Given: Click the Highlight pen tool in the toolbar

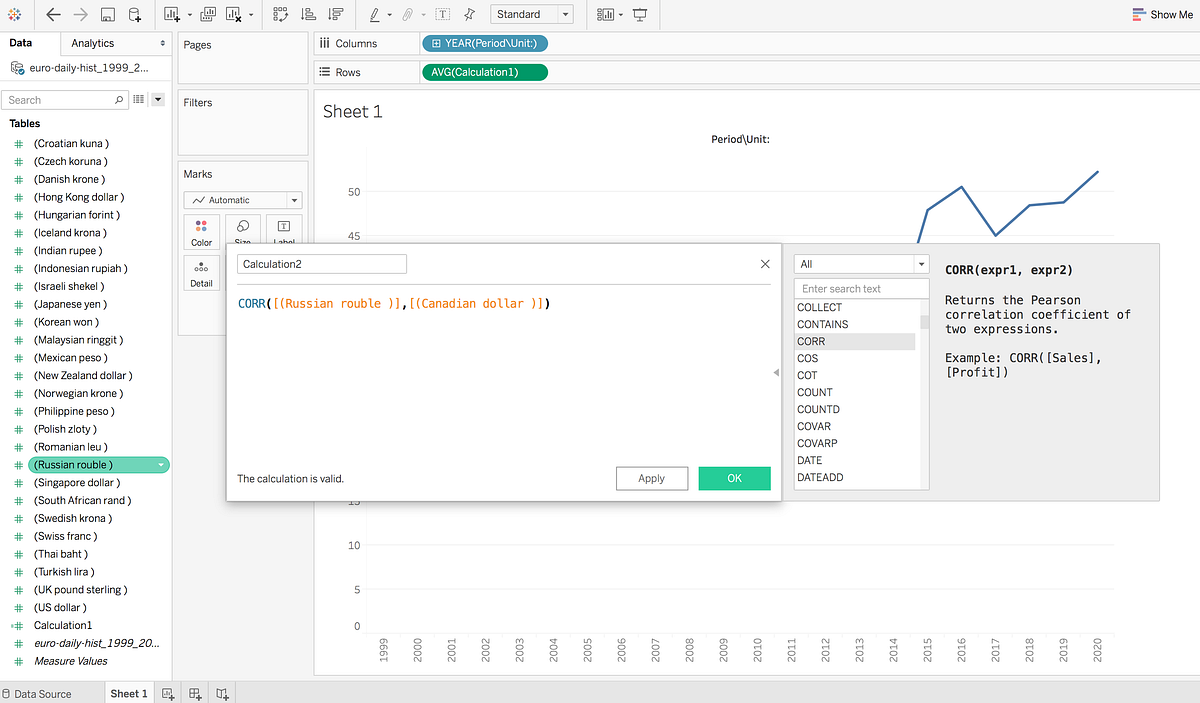Looking at the screenshot, I should pos(375,14).
